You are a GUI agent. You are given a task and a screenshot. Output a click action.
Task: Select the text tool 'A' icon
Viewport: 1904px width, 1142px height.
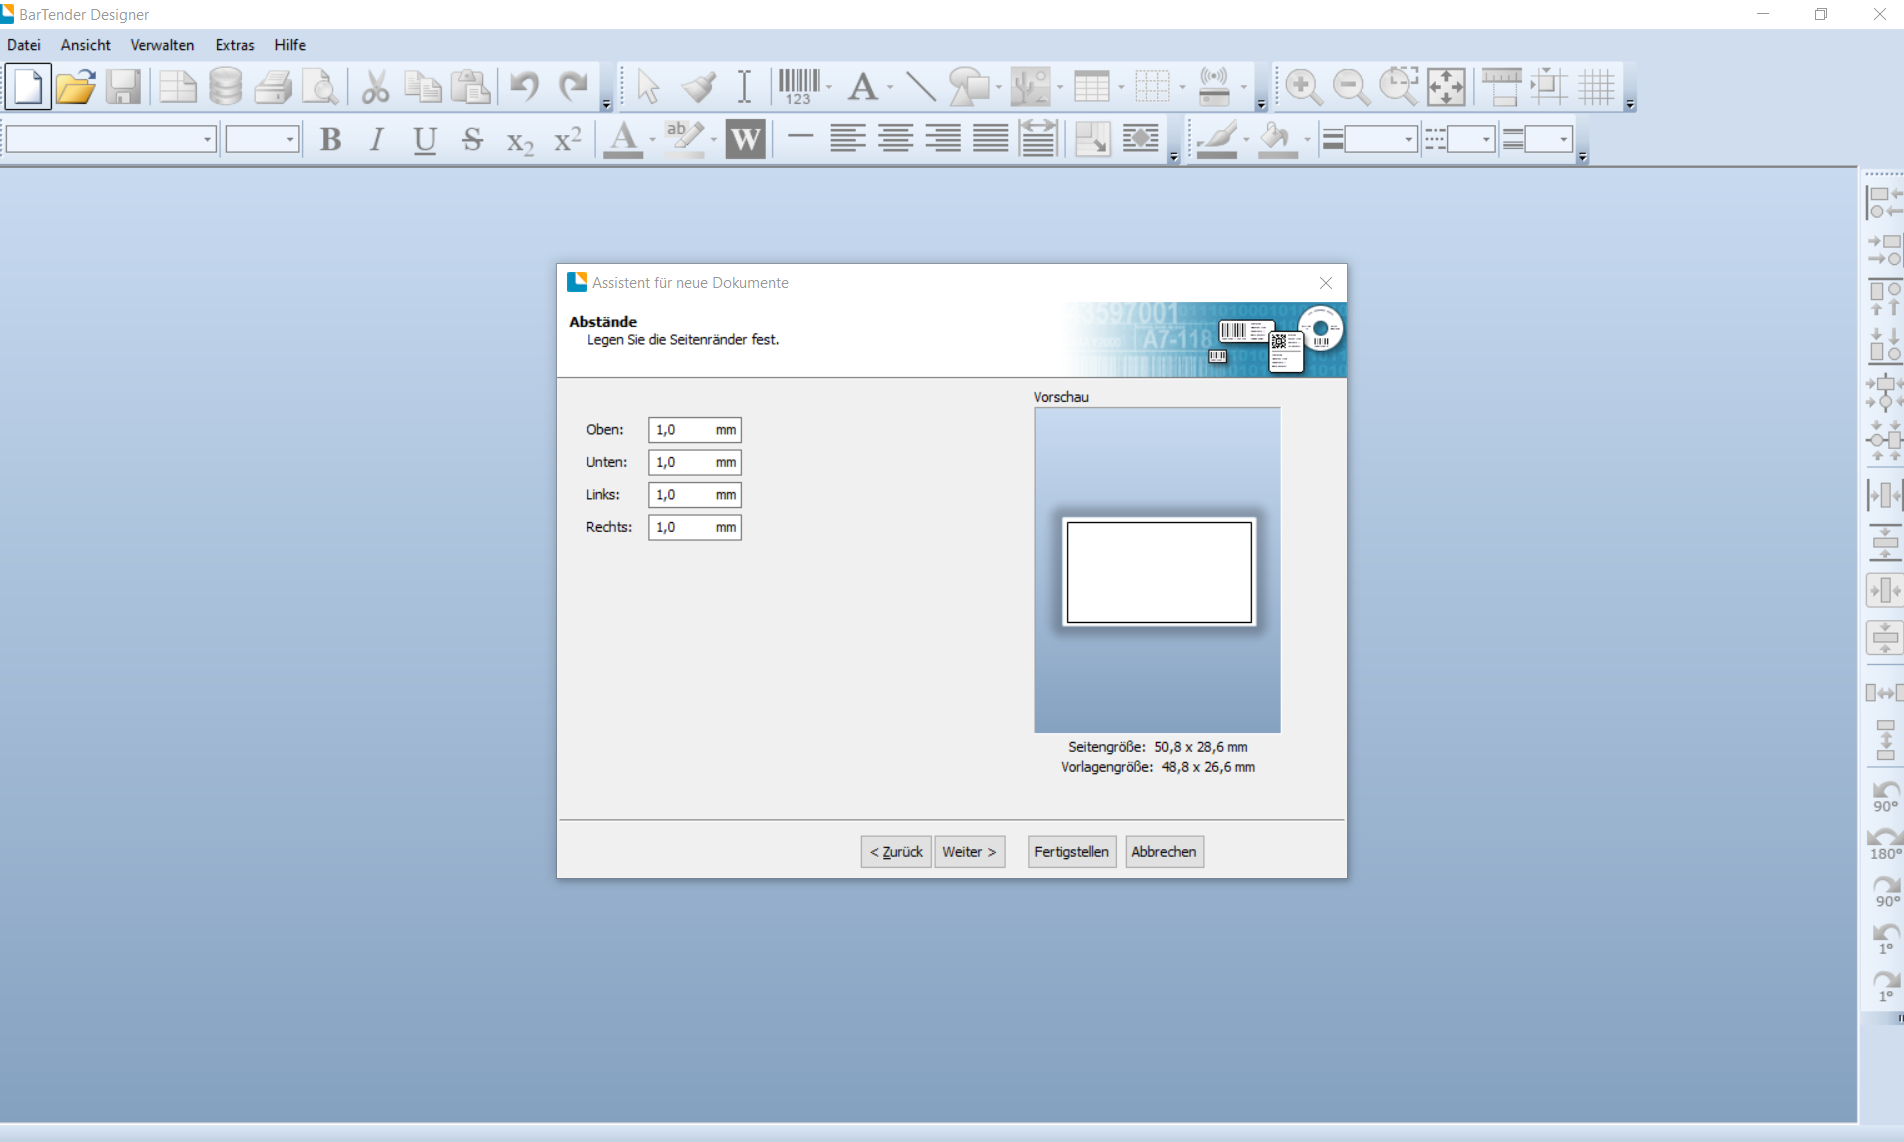[x=862, y=87]
